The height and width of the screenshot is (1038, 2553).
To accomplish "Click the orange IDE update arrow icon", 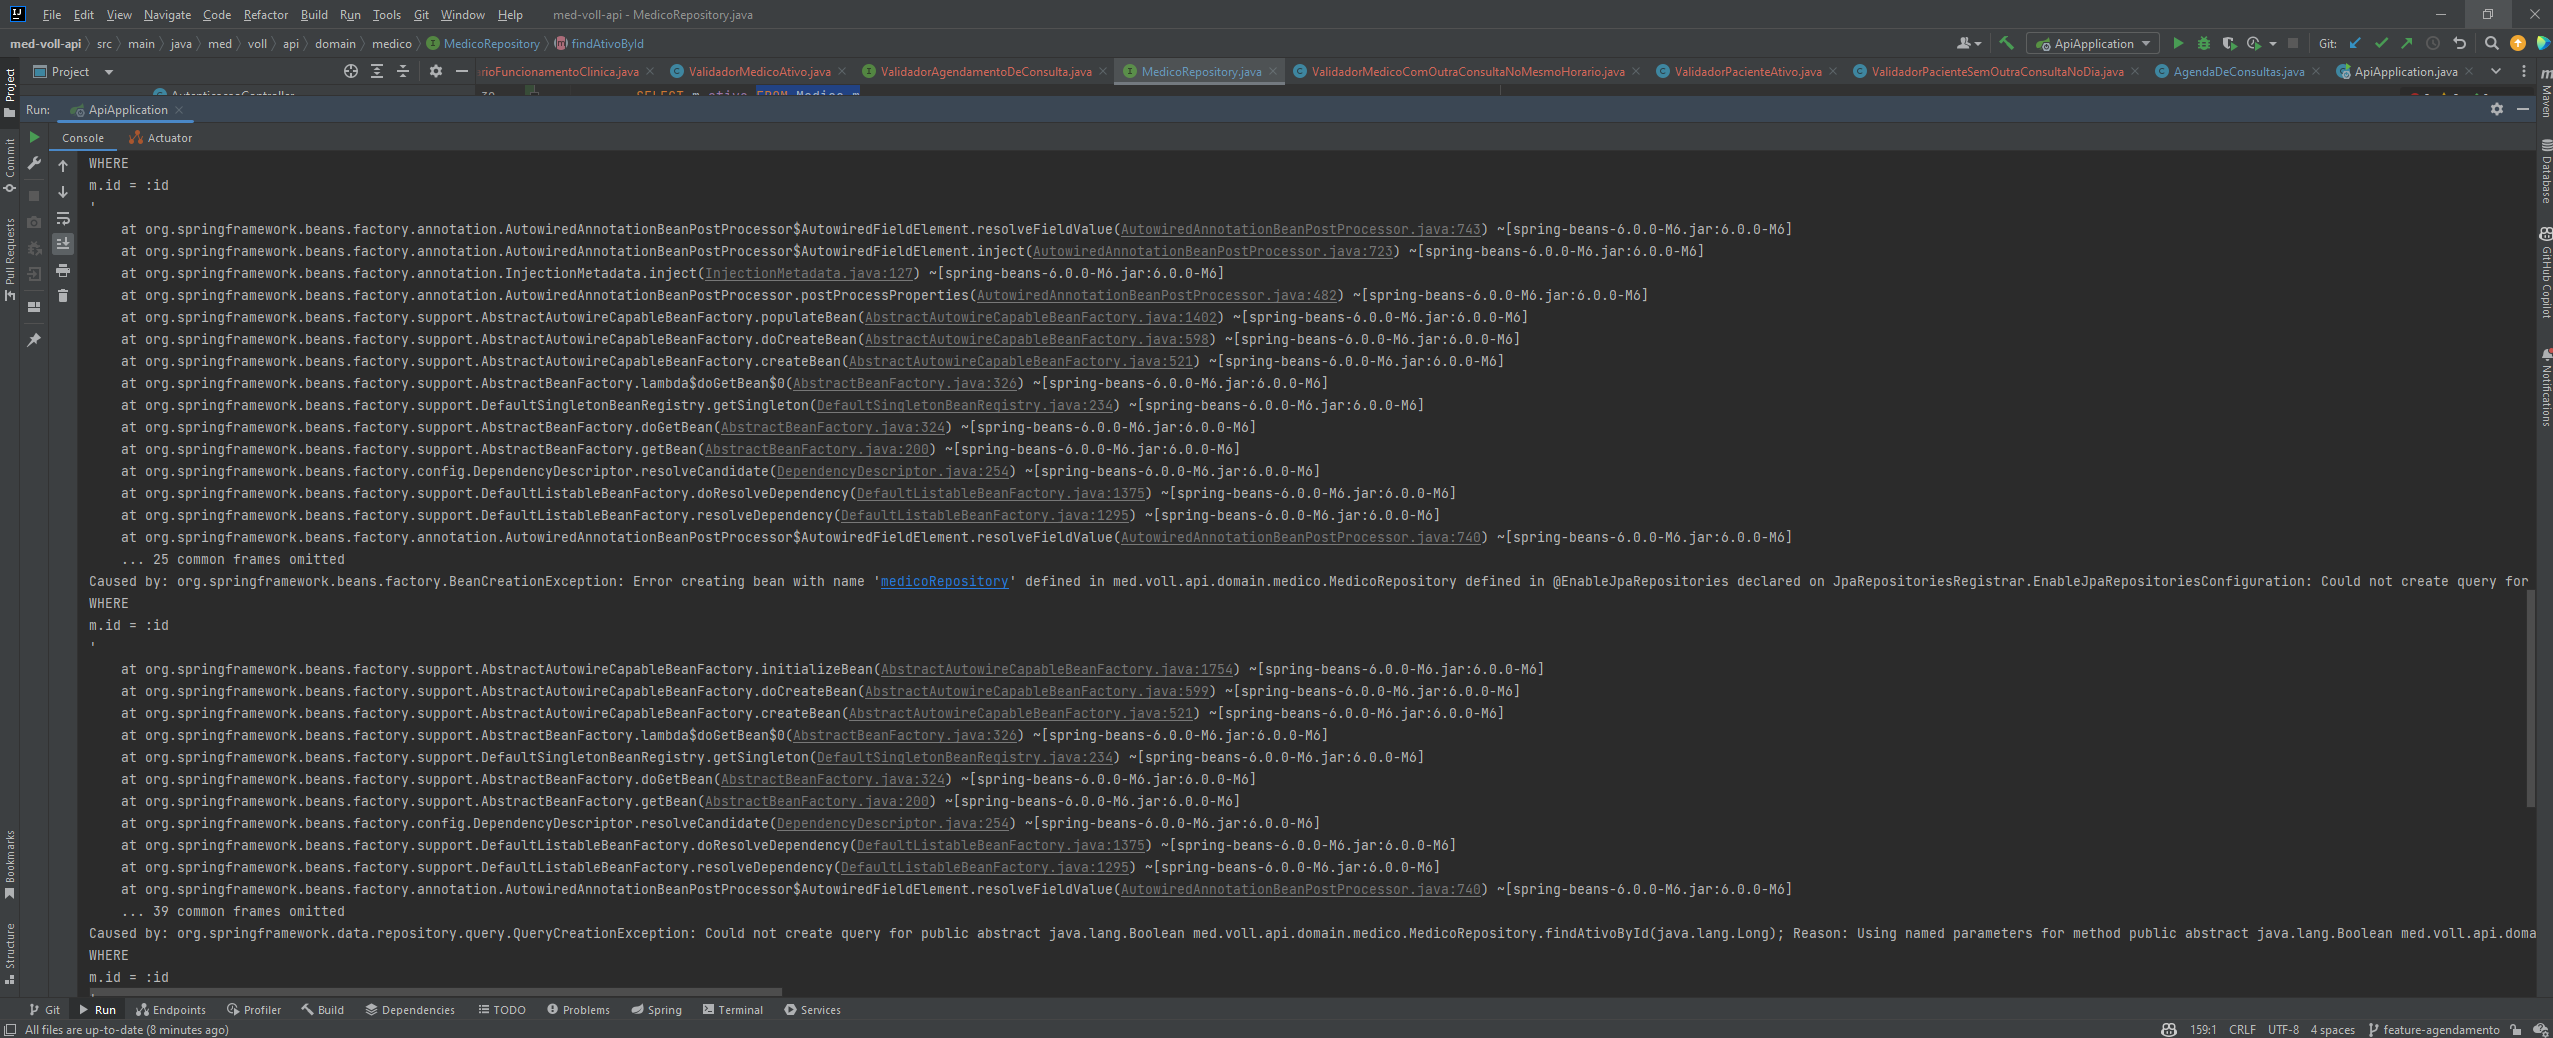I will click(x=2518, y=43).
